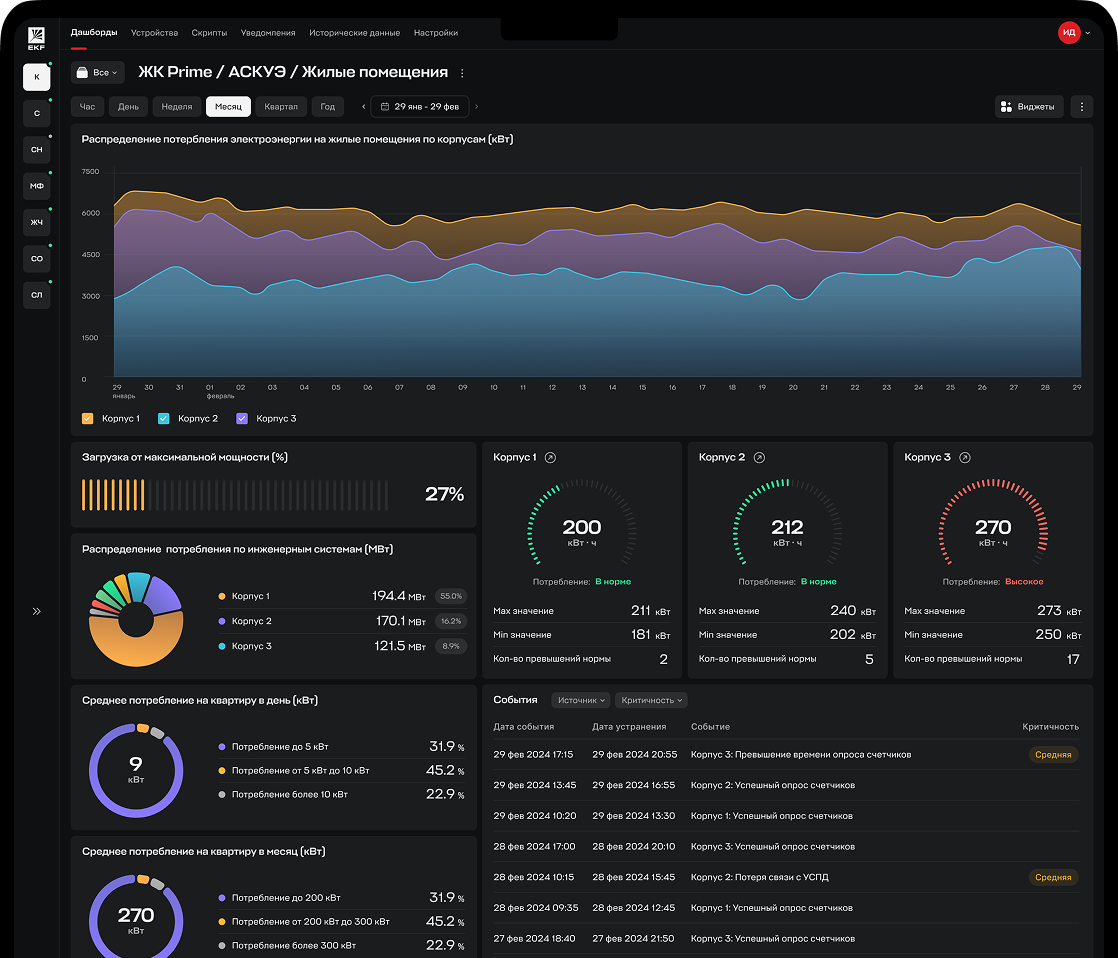Viewport: 1118px width, 958px height.
Task: Uncheck the Корпус 1 legend checkbox
Action: tap(87, 418)
